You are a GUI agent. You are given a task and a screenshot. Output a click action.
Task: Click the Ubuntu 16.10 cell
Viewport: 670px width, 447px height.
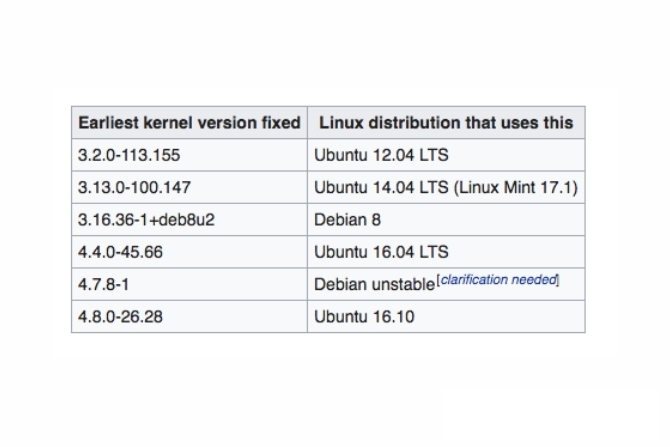[x=446, y=317]
